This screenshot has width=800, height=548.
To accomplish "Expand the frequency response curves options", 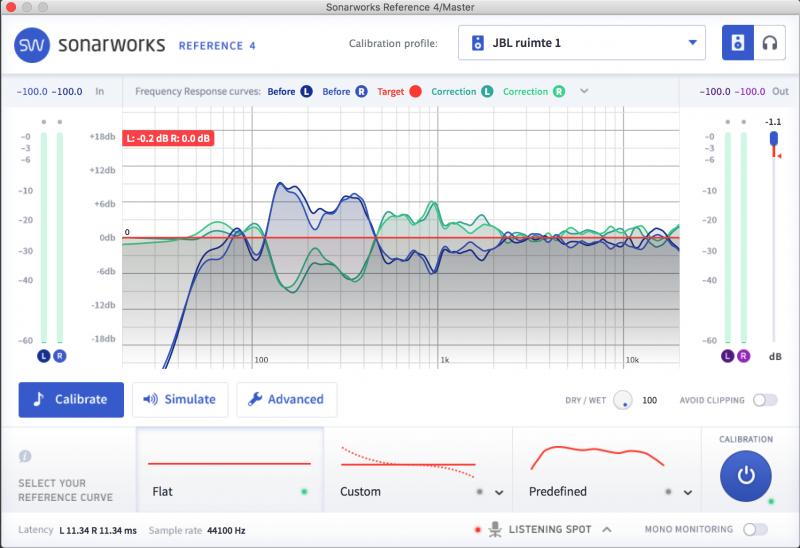I will click(584, 91).
